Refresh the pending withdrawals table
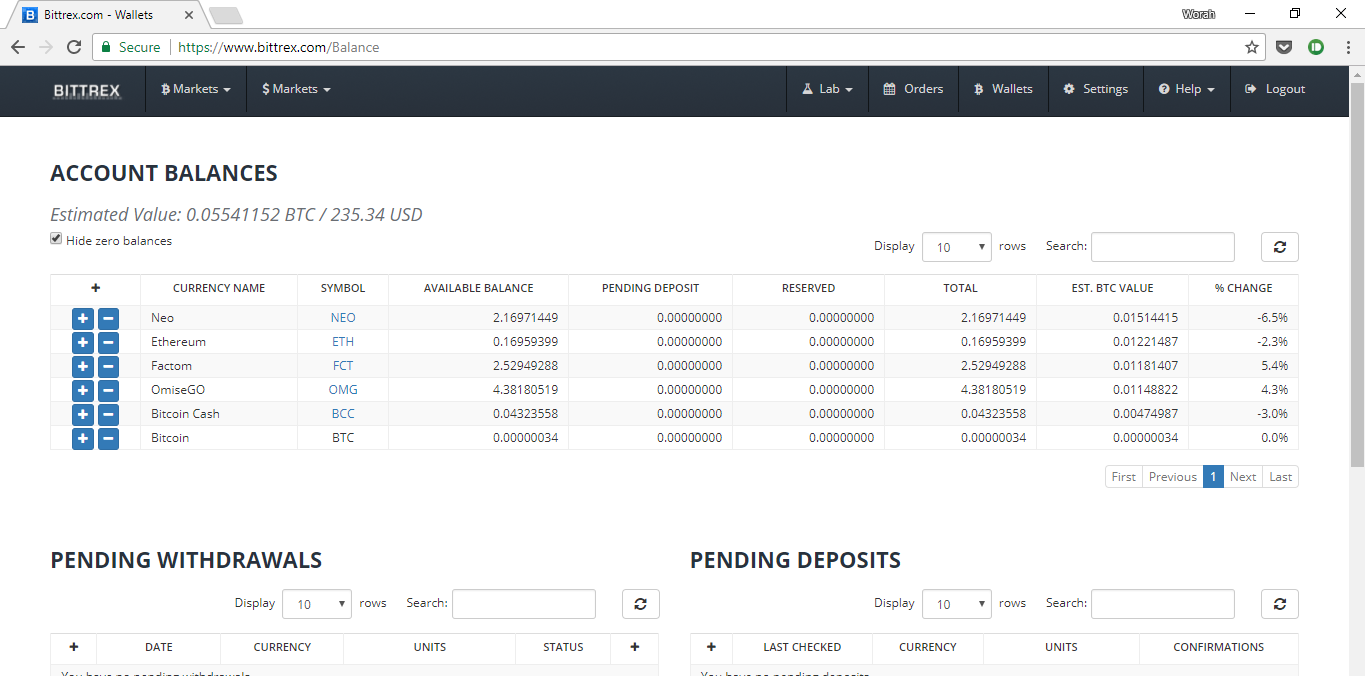 [x=640, y=604]
